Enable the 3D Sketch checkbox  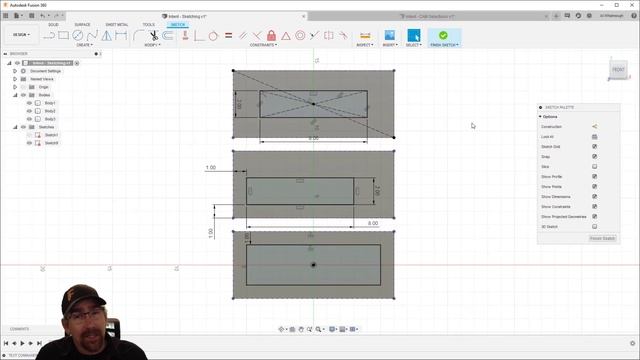coord(594,227)
